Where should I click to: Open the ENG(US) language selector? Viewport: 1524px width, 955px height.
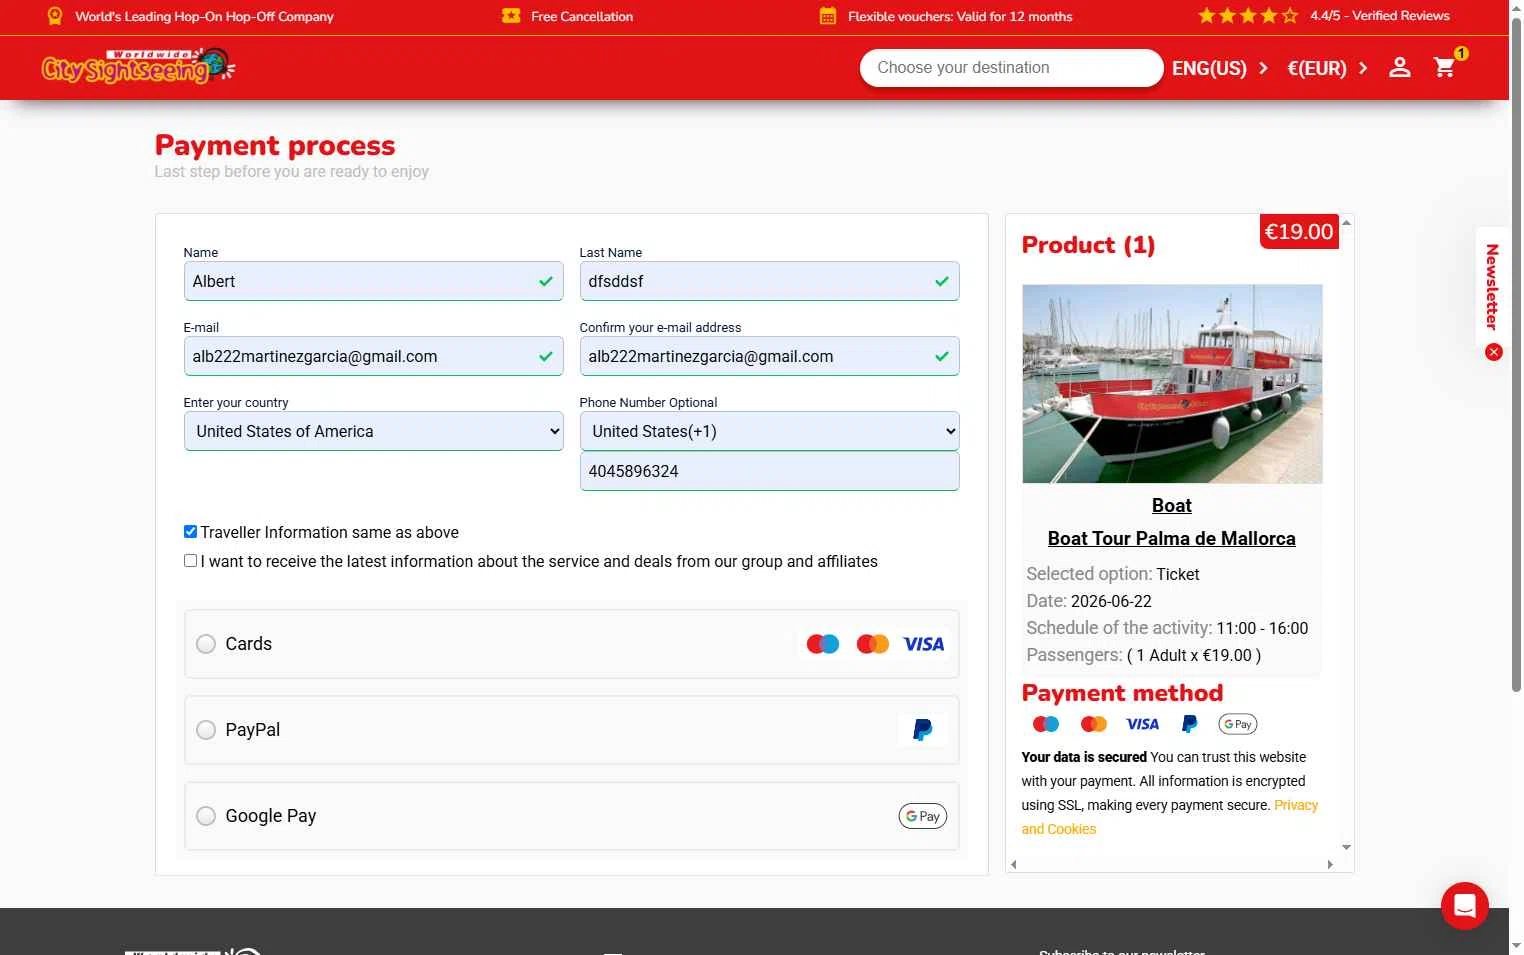tap(1220, 68)
